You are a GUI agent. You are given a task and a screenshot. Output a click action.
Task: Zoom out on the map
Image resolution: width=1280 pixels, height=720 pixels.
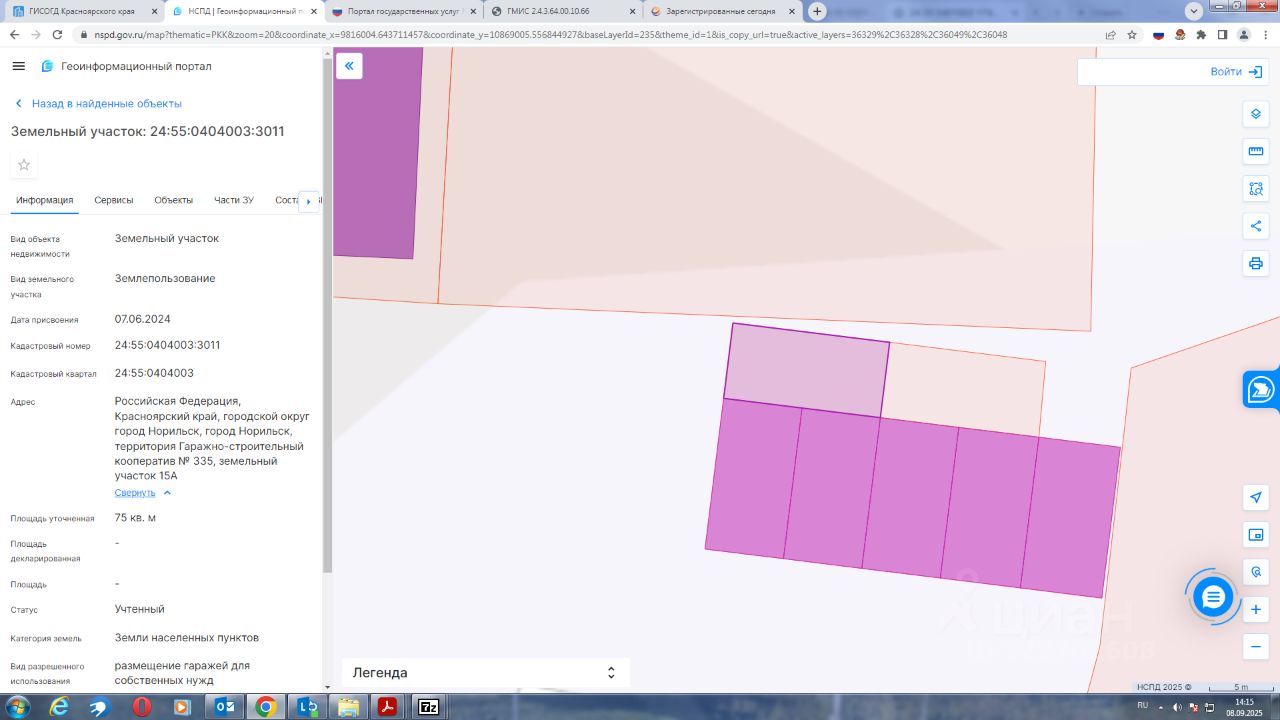point(1256,647)
